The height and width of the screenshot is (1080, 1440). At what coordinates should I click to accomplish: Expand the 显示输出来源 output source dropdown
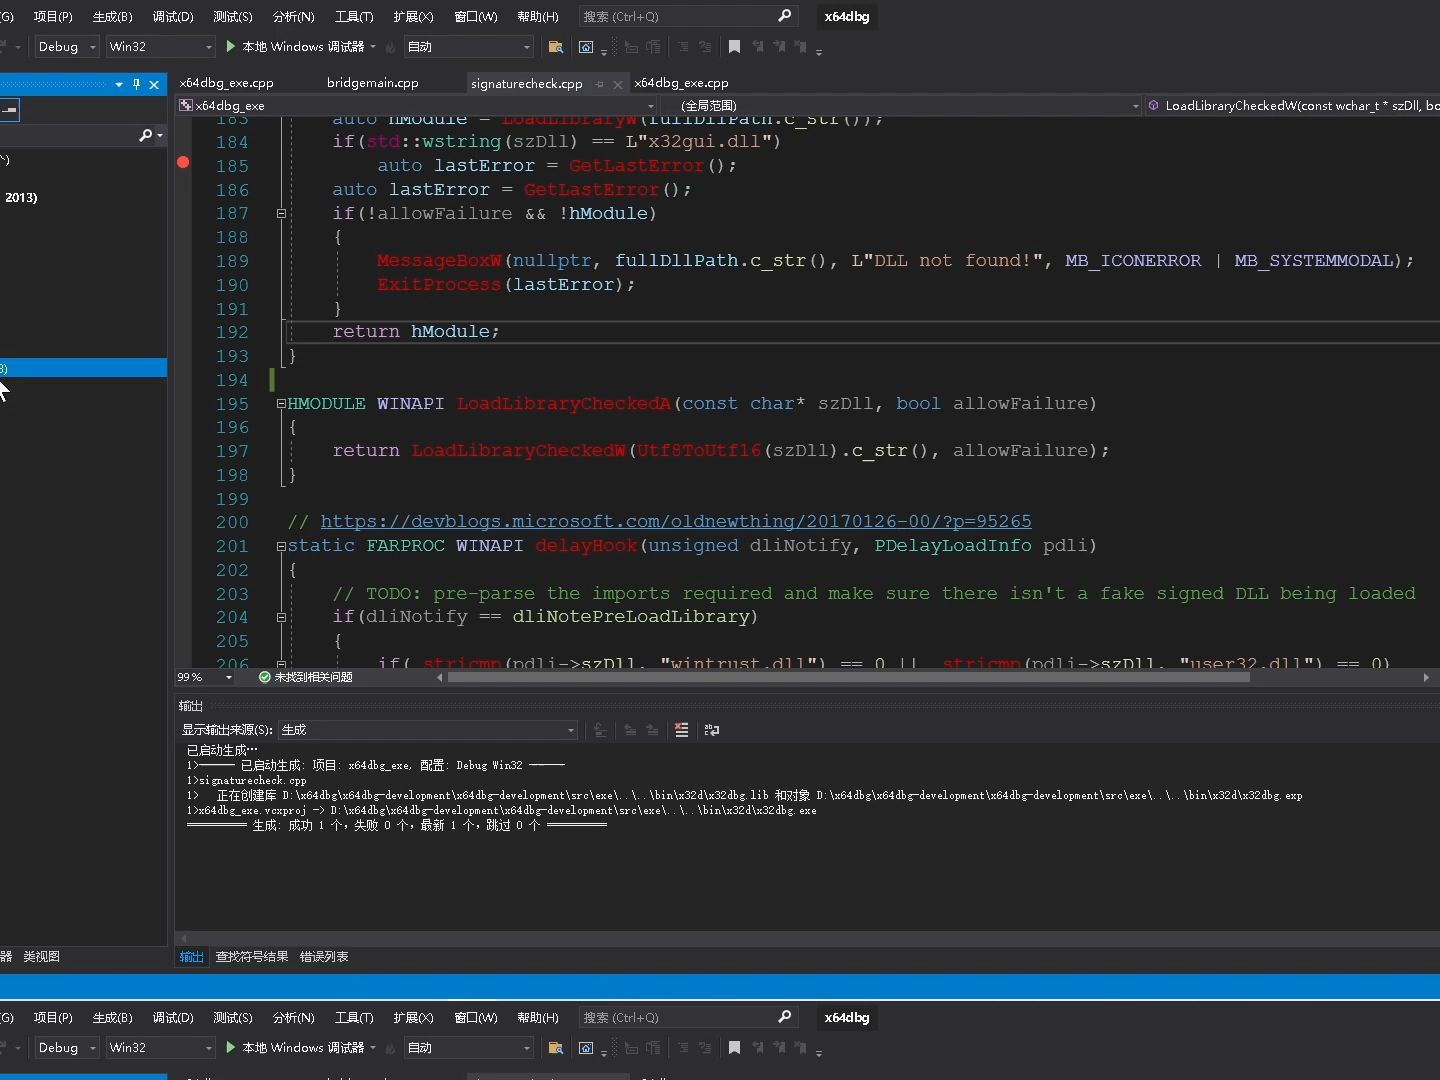[x=571, y=730]
